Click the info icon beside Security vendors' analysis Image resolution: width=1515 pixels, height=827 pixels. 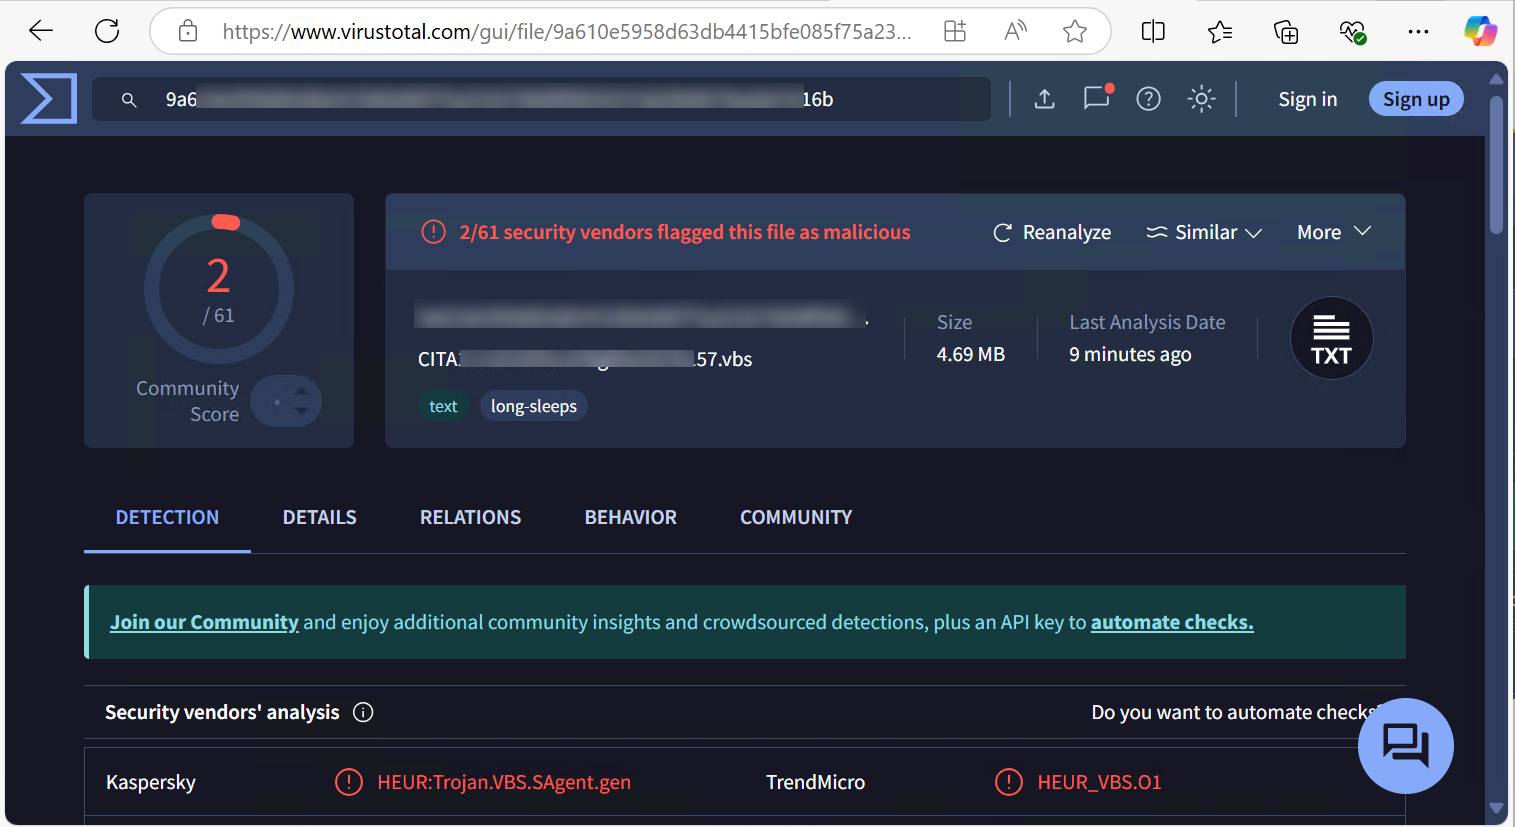[x=364, y=712]
